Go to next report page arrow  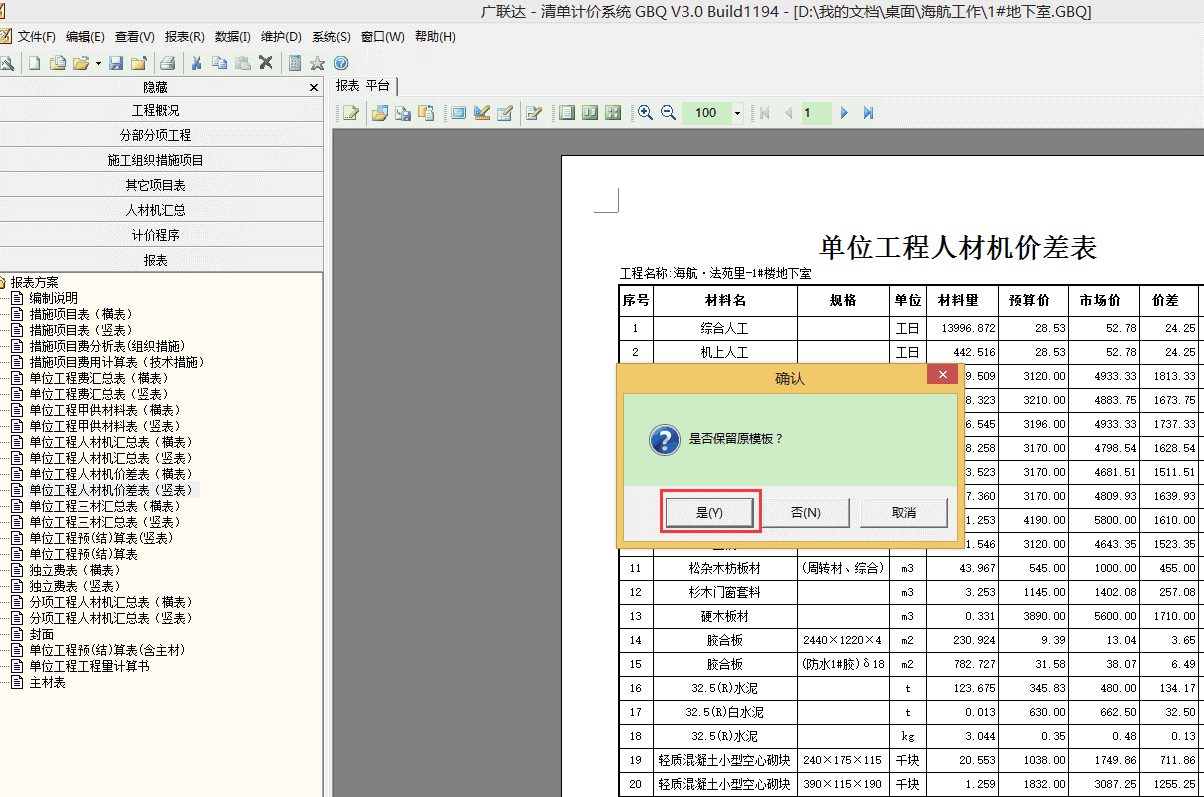click(x=844, y=113)
